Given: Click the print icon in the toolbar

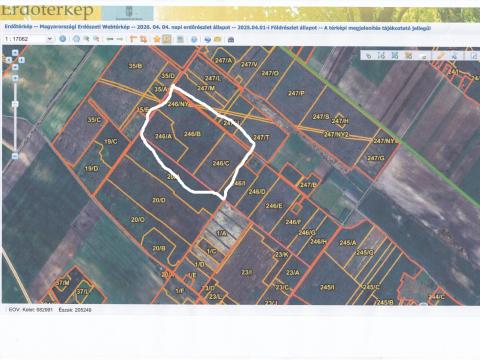Looking at the screenshot, I should [x=231, y=40].
